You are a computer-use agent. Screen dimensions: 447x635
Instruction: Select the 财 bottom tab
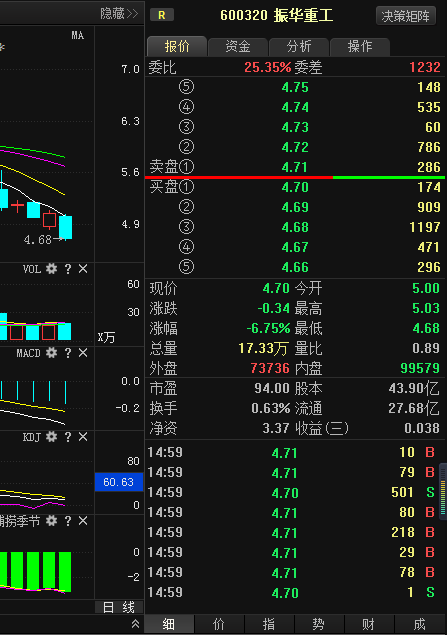click(x=369, y=624)
